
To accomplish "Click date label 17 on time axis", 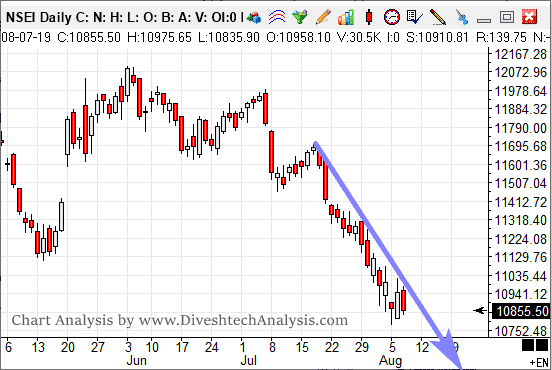I will click(x=182, y=347).
